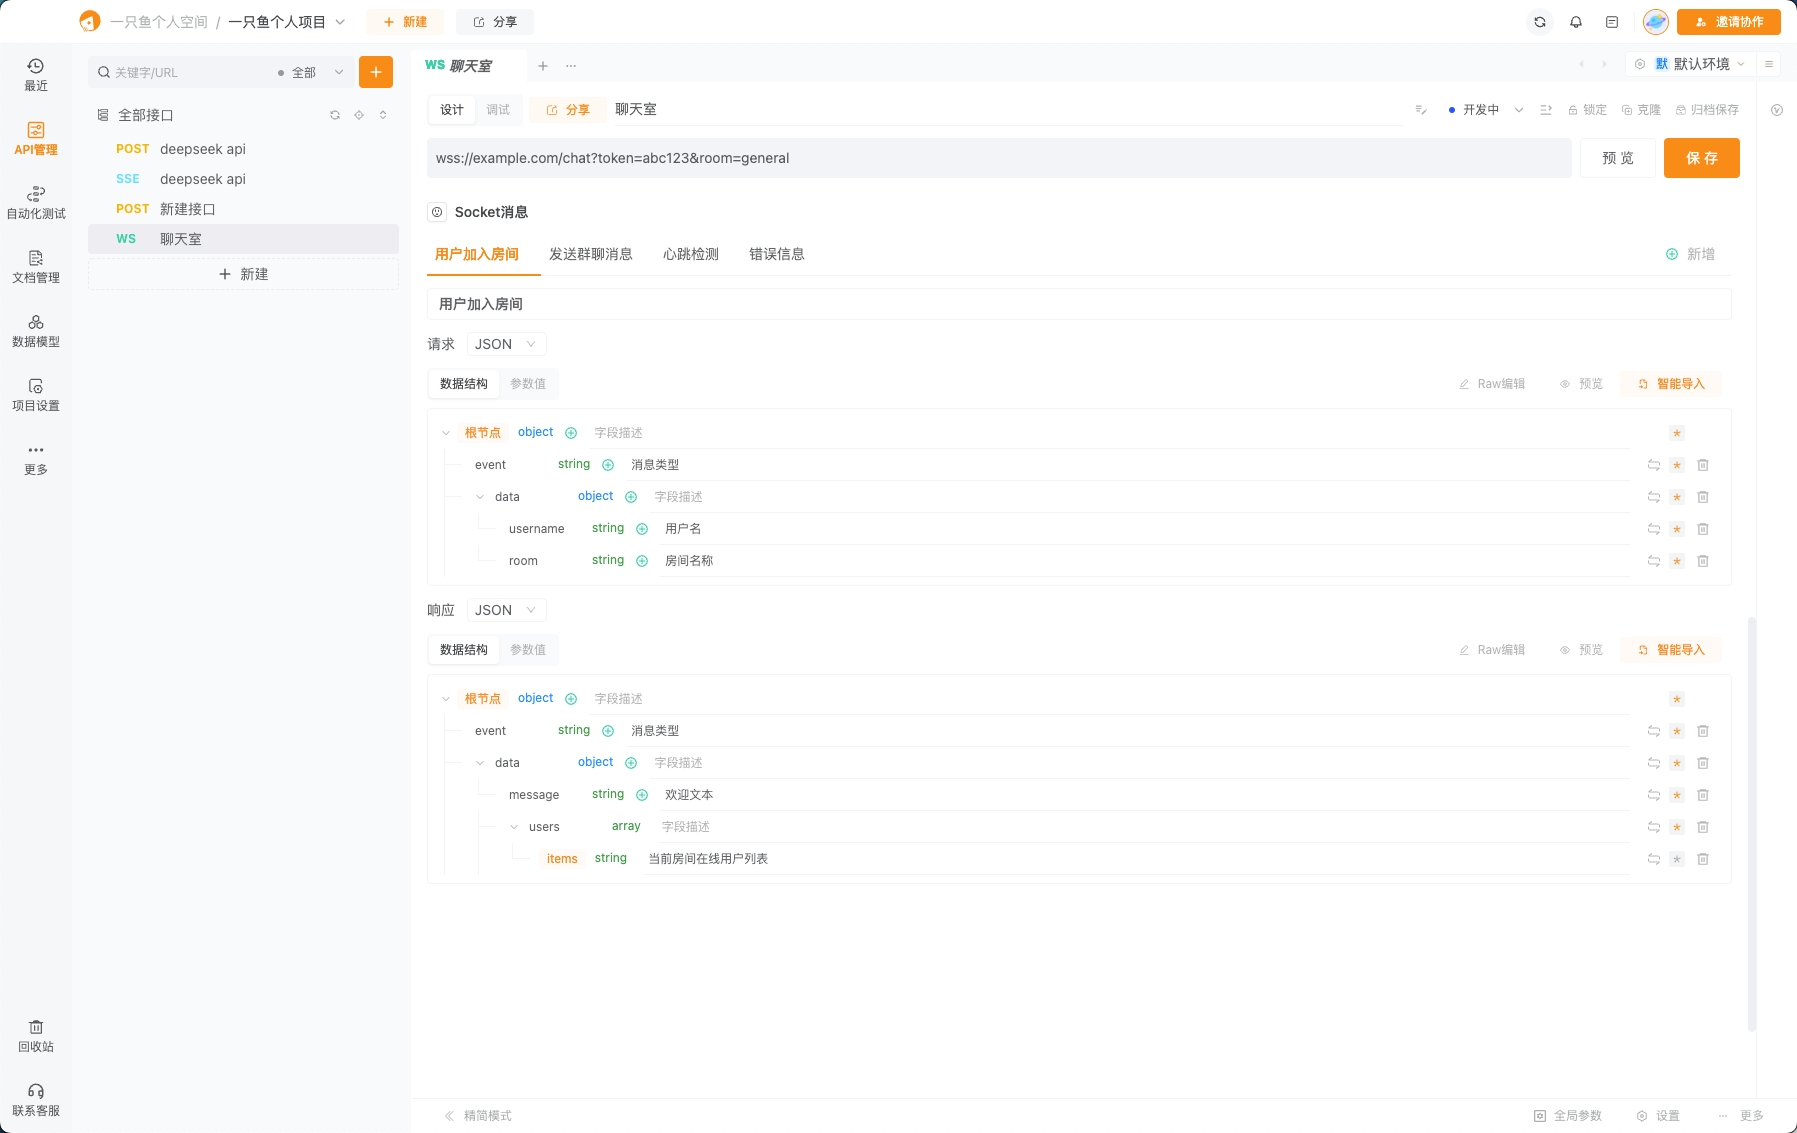Click the 预览 button next to URL
This screenshot has height=1133, width=1797.
[x=1618, y=158]
